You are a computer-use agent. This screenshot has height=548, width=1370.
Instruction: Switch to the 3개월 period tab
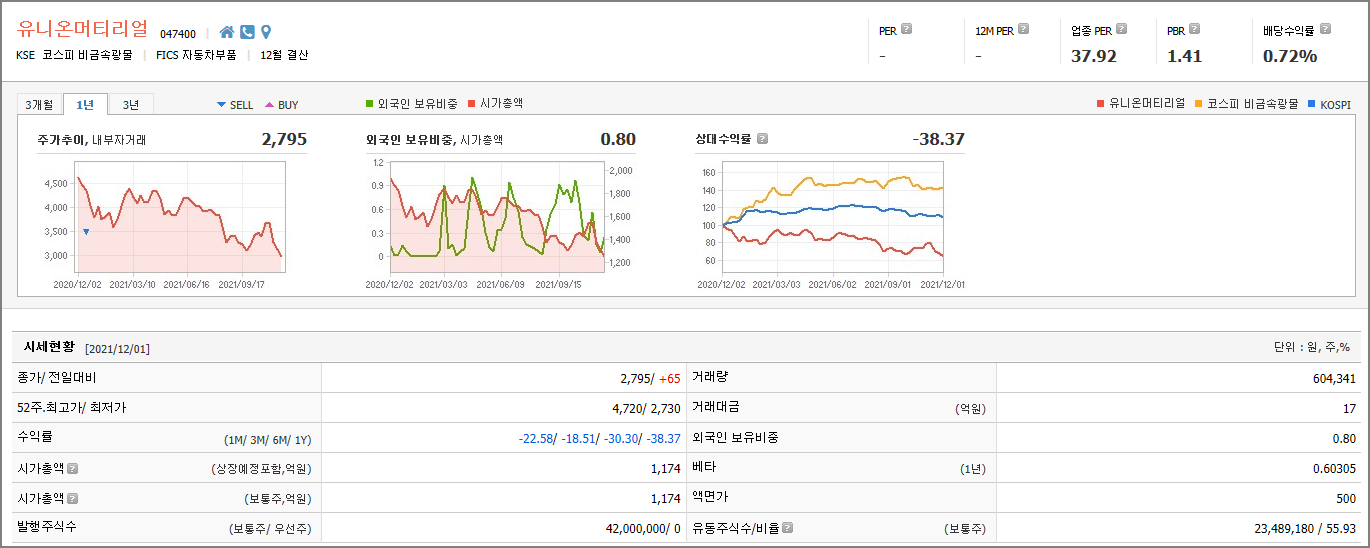pos(40,104)
